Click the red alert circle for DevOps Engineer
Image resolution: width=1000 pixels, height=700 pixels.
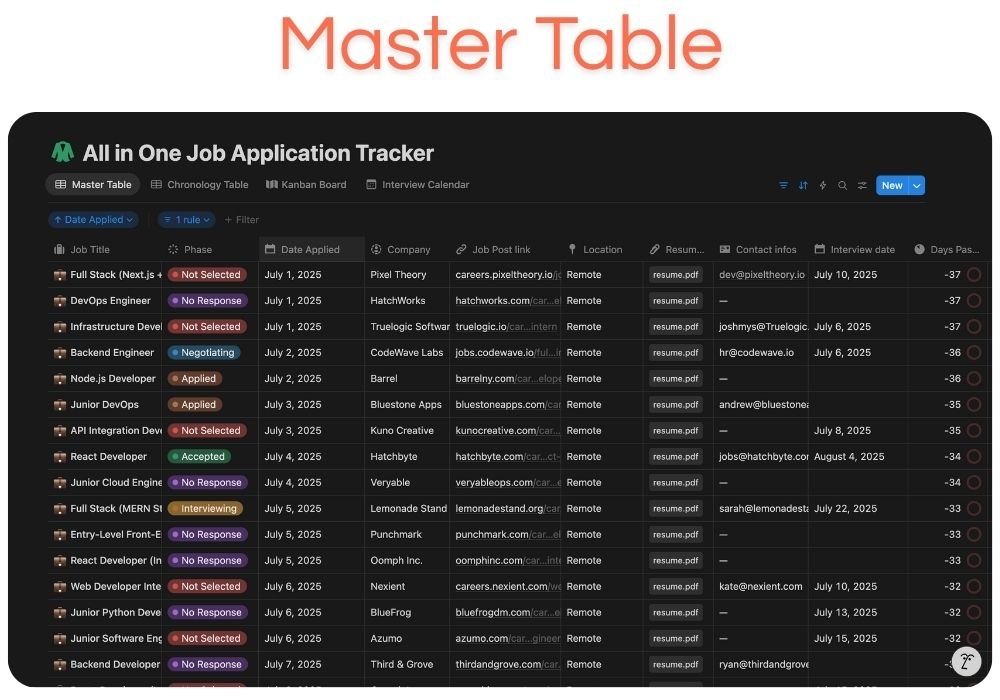[975, 300]
